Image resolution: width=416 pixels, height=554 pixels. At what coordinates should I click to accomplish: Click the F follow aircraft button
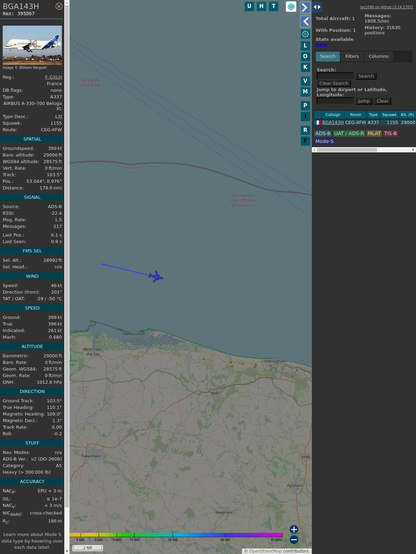(x=305, y=141)
